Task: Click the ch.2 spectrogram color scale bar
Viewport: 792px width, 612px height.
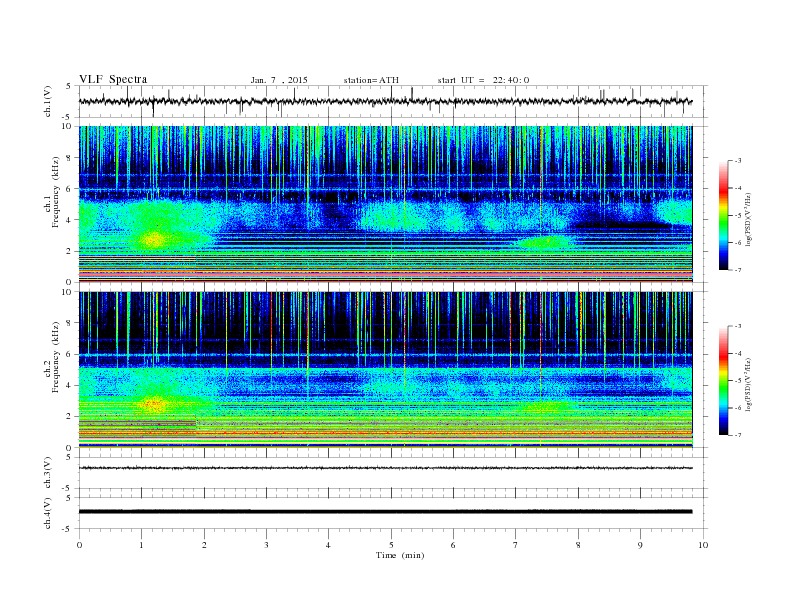Action: coord(723,380)
